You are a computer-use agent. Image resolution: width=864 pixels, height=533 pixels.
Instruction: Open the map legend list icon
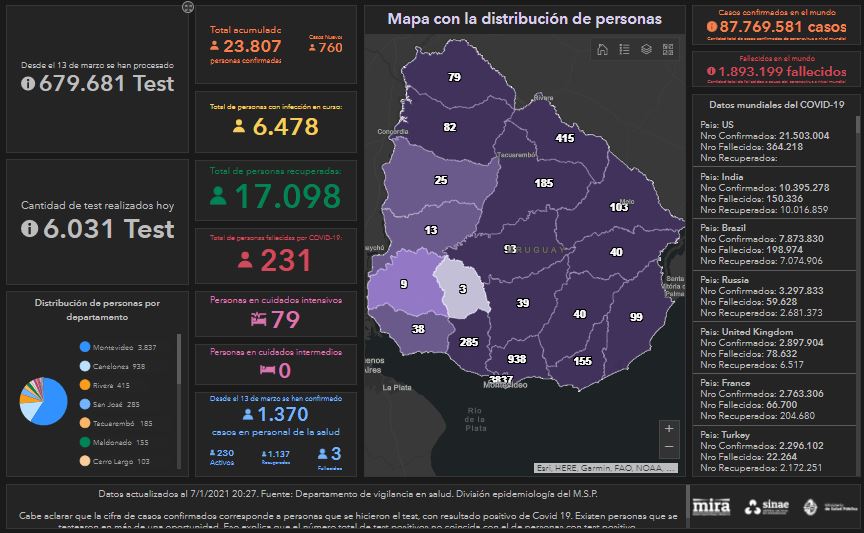pos(624,49)
